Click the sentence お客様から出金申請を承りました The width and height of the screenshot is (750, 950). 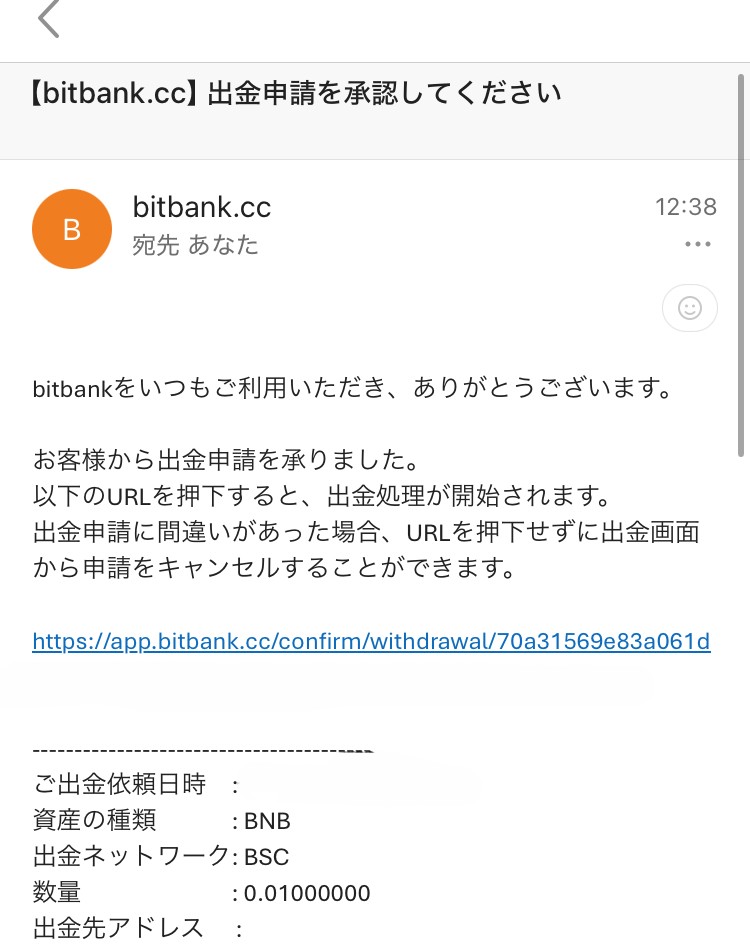point(224,463)
